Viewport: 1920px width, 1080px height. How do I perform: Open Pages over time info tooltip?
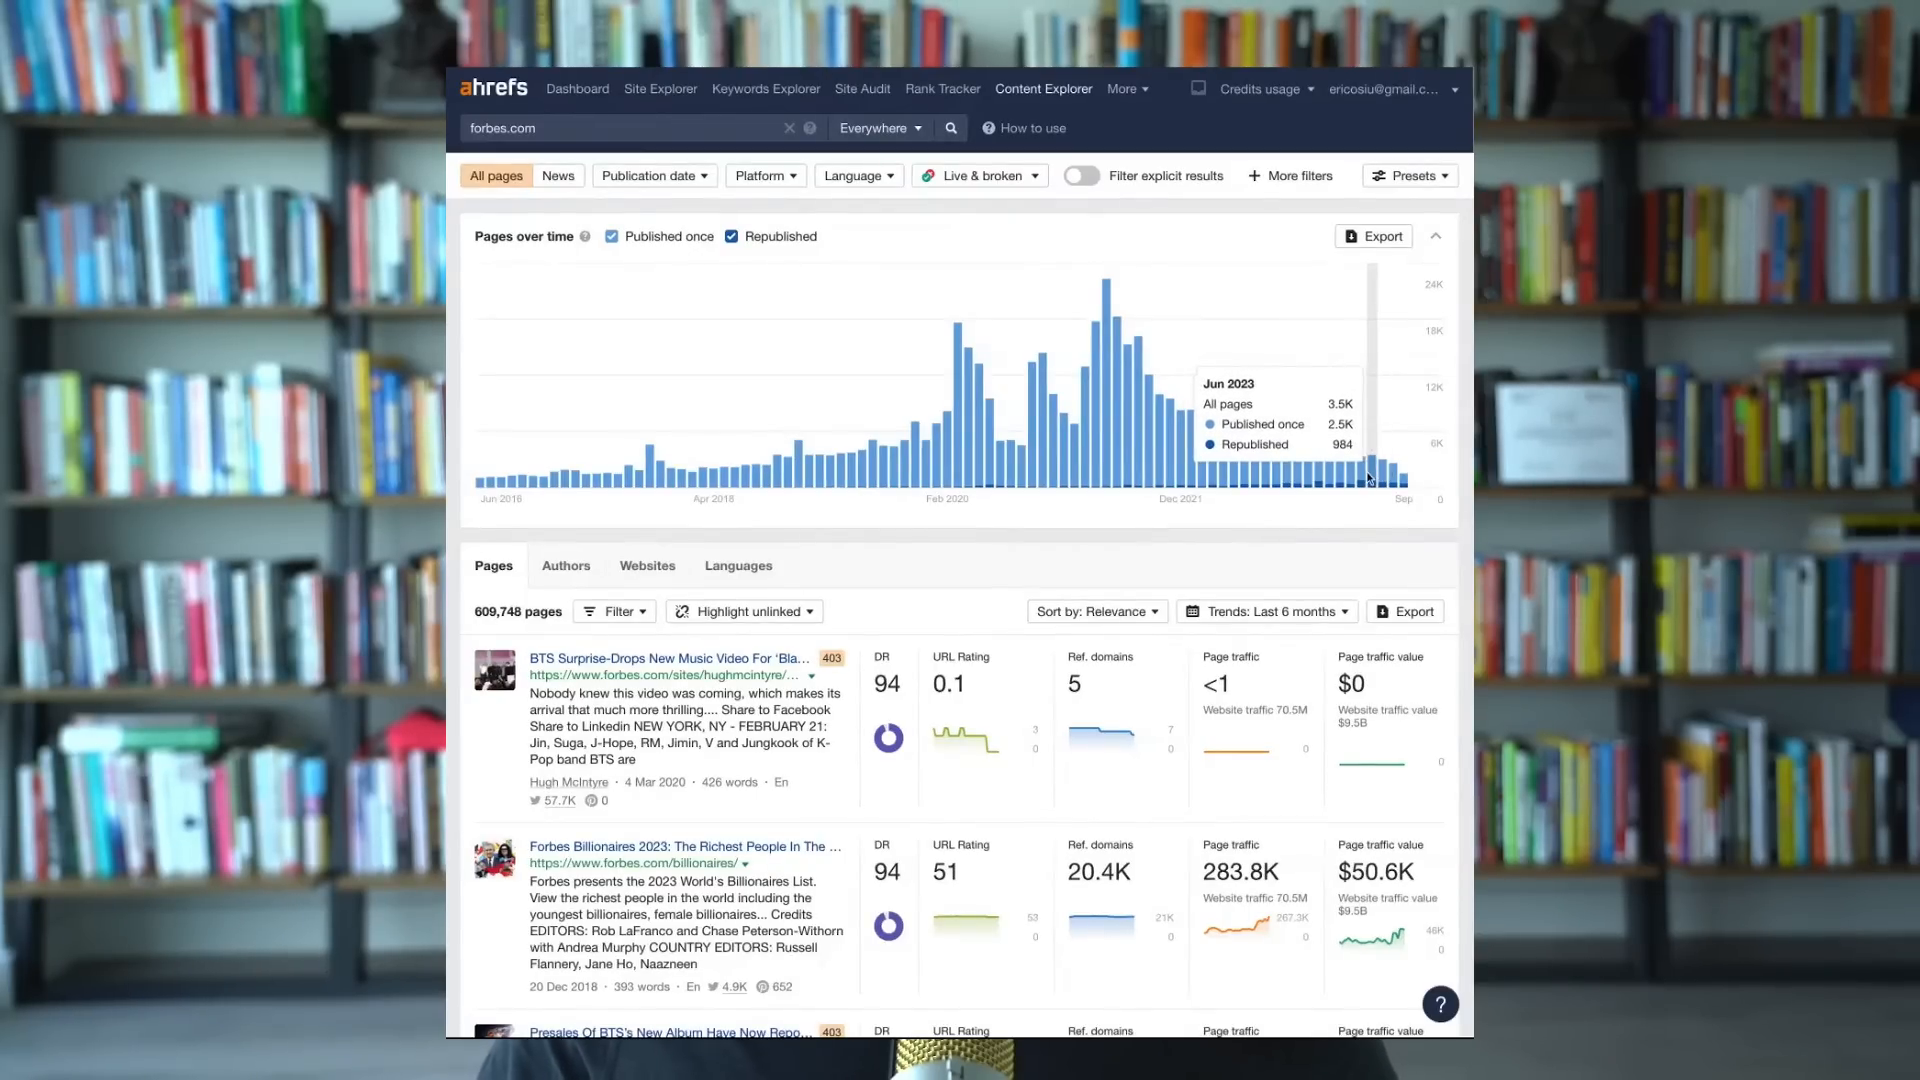point(585,237)
